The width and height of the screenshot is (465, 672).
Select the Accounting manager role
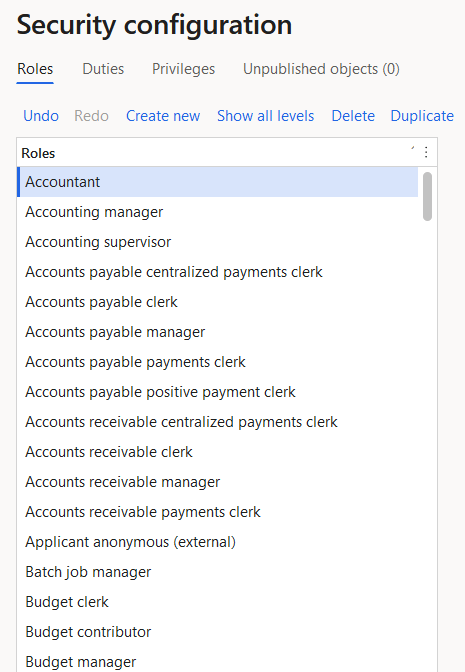click(217, 212)
